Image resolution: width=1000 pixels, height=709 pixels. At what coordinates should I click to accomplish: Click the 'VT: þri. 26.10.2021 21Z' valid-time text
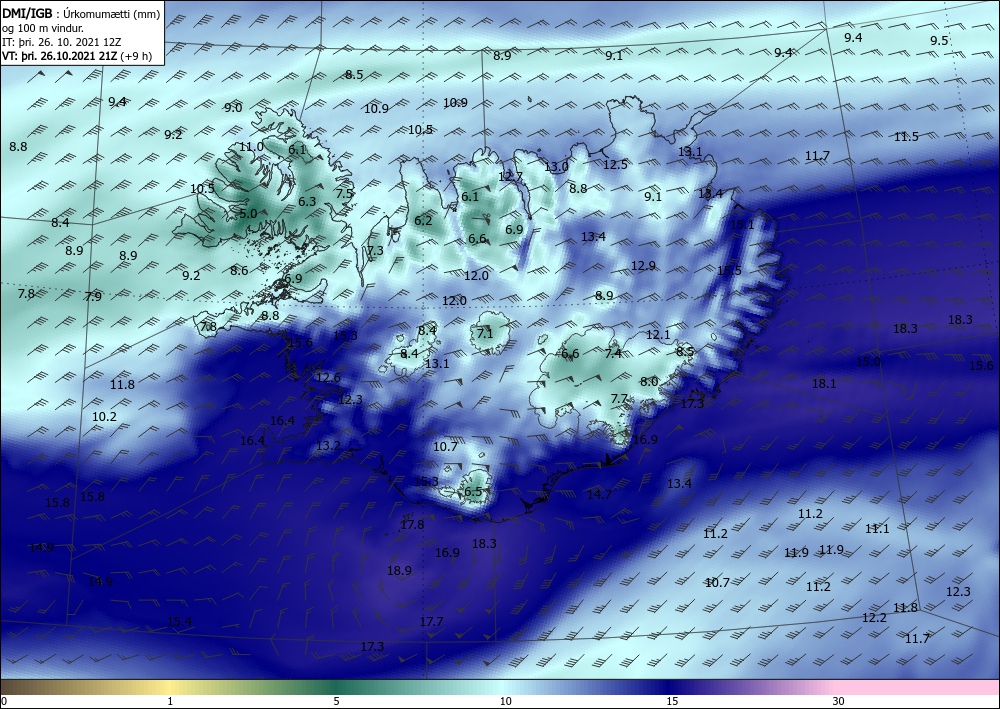click(62, 55)
